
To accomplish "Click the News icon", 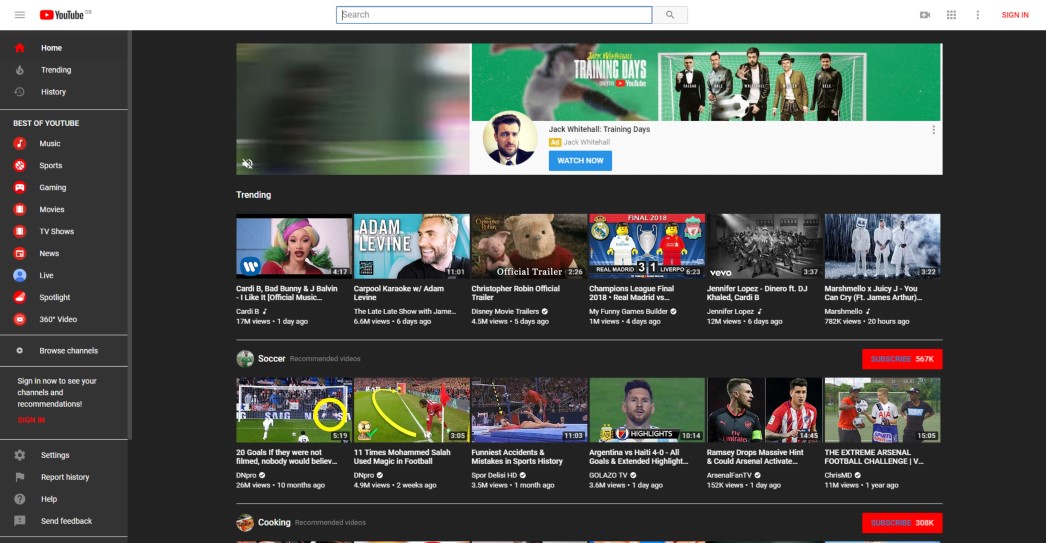I will [20, 253].
